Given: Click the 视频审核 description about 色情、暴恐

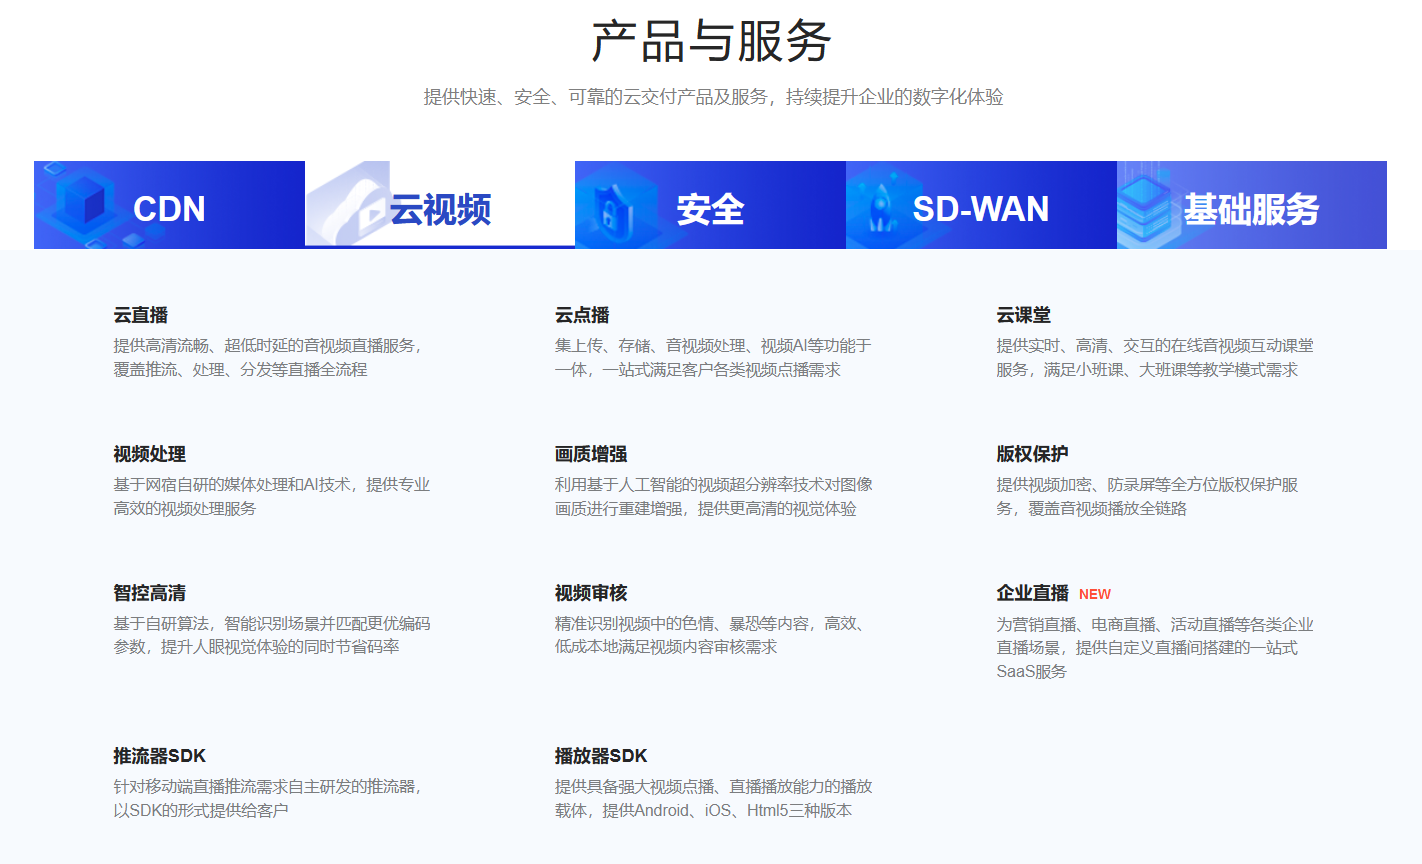Looking at the screenshot, I should pos(710,635).
